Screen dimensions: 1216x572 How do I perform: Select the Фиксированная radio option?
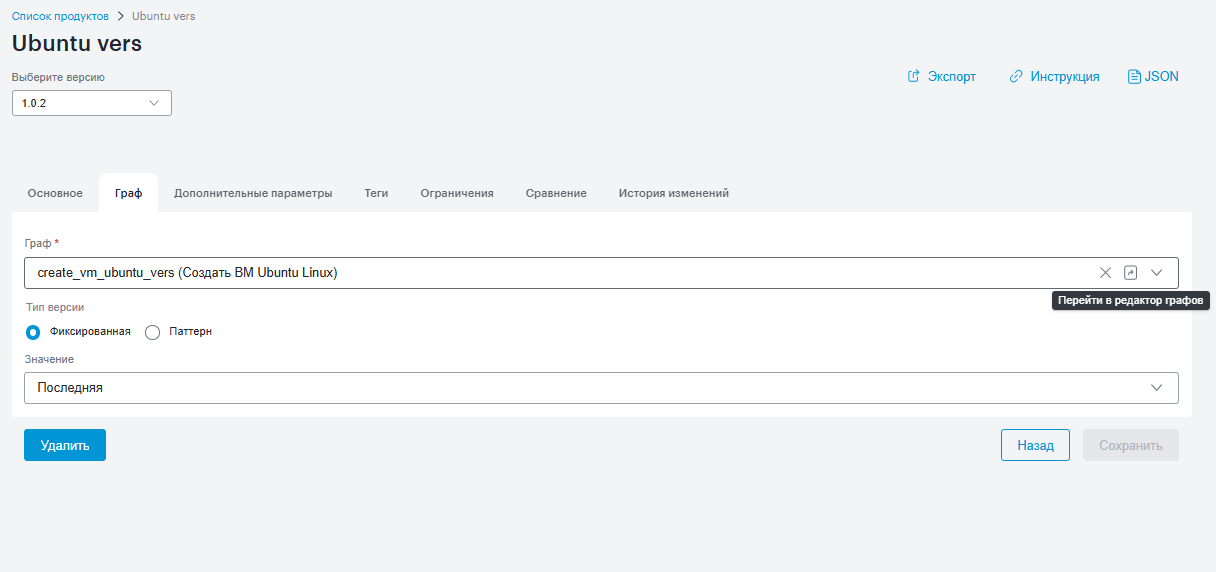click(33, 332)
